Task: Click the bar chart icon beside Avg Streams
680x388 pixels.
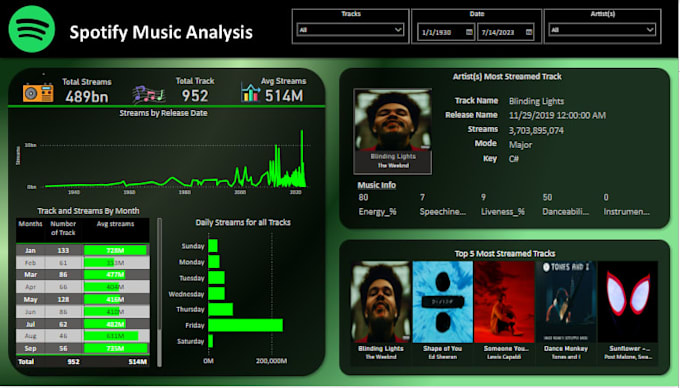Action: (x=250, y=92)
